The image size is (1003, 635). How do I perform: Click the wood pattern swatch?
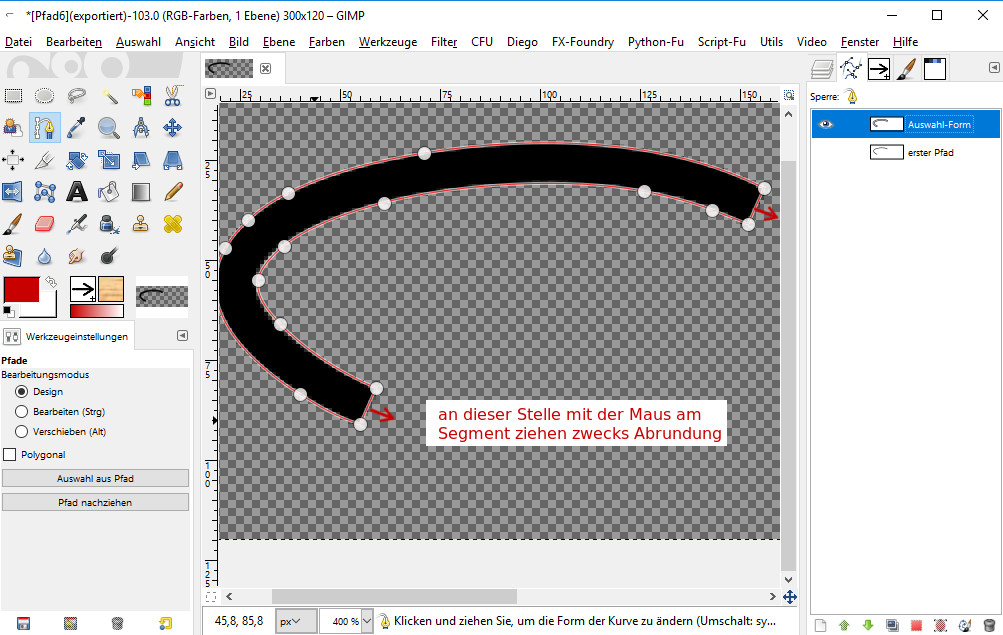tap(111, 289)
